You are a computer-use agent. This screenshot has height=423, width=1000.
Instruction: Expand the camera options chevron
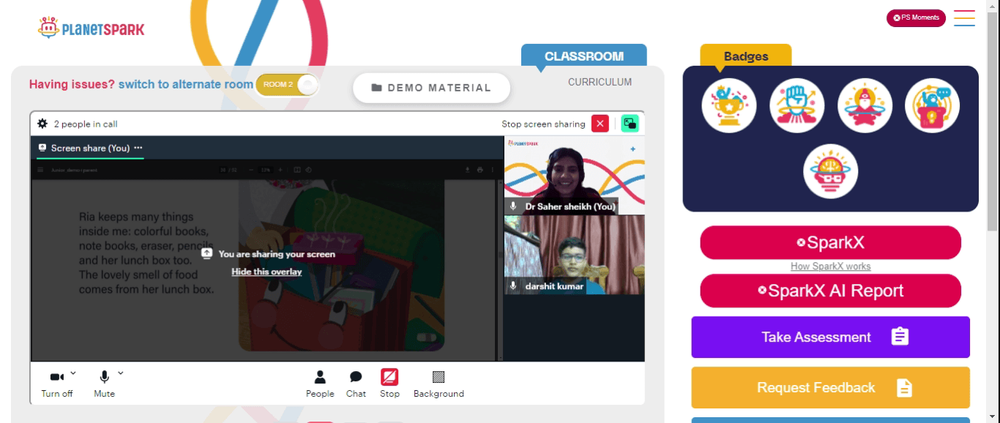73,373
